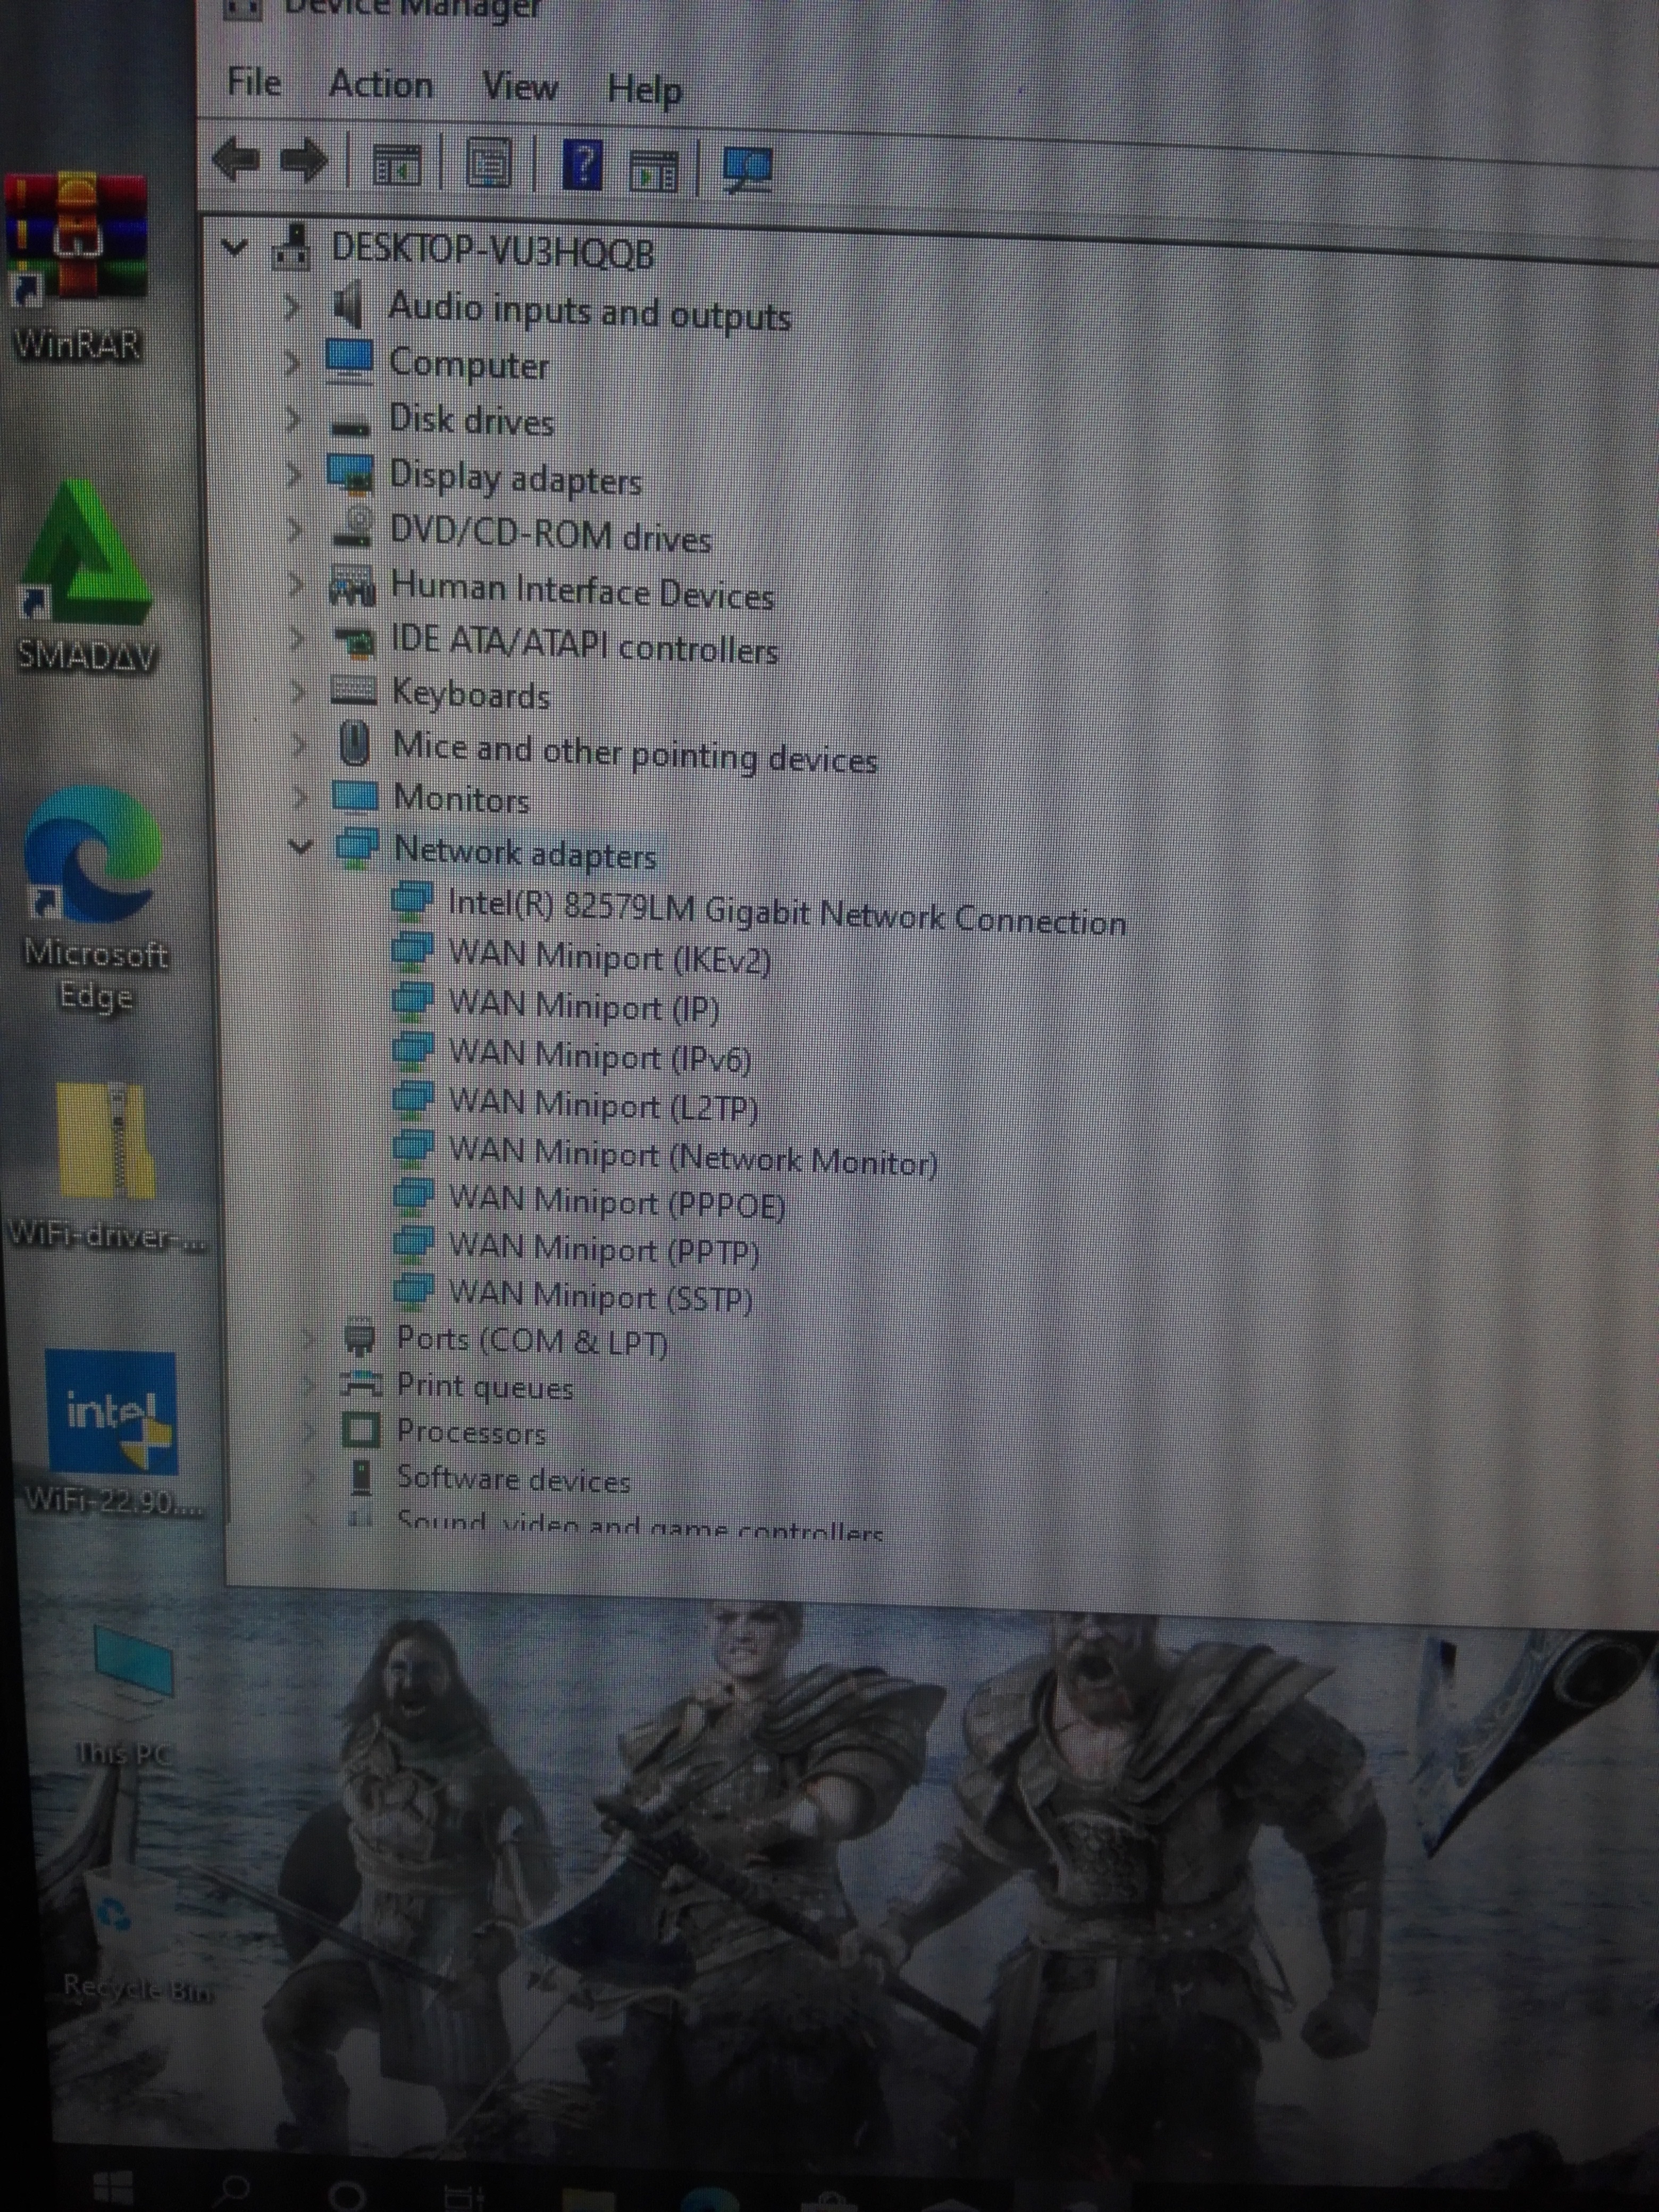This screenshot has width=1659, height=2212.
Task: Click the blue Help toolbar icon
Action: [x=583, y=165]
